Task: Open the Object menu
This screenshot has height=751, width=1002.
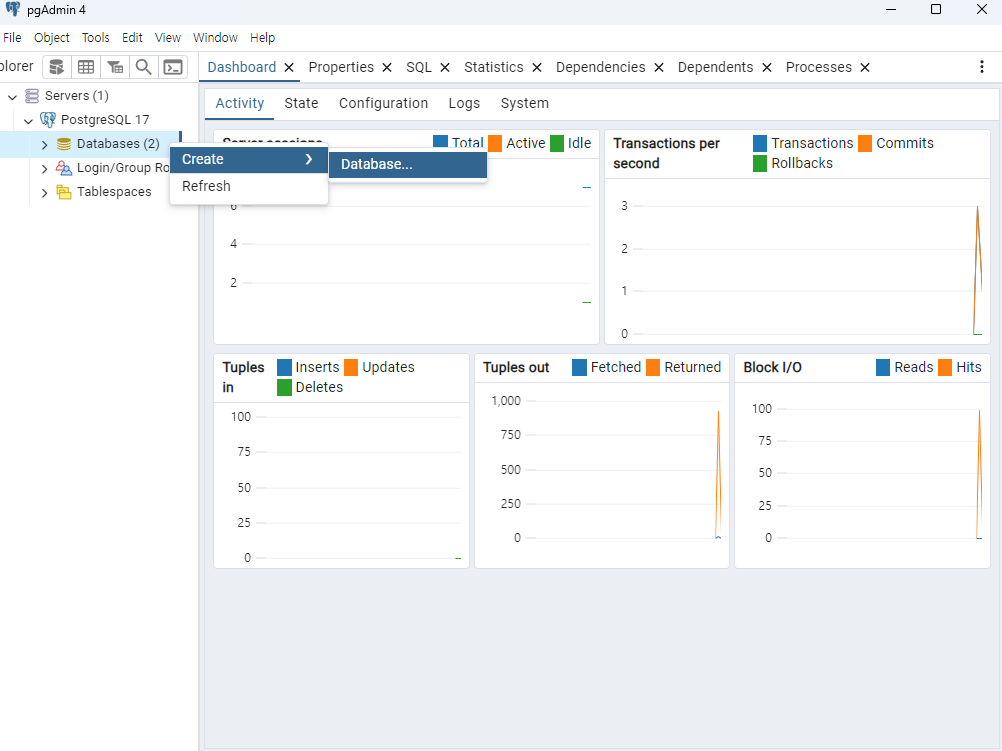Action: tap(52, 38)
